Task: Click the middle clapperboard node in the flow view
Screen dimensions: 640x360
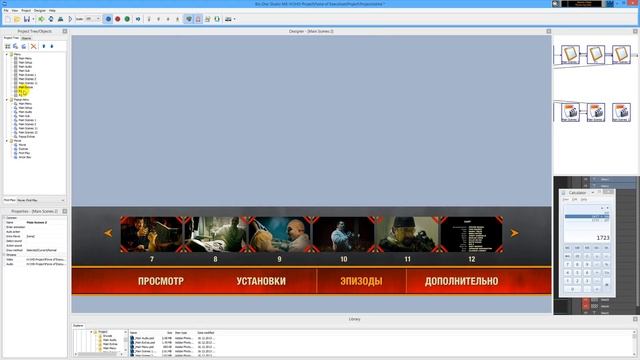Action: coord(596,112)
